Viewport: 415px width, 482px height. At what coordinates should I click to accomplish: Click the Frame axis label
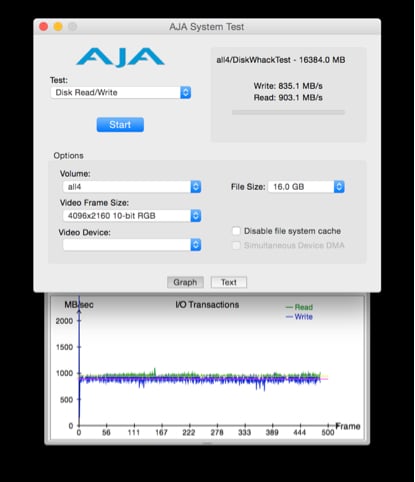click(348, 426)
